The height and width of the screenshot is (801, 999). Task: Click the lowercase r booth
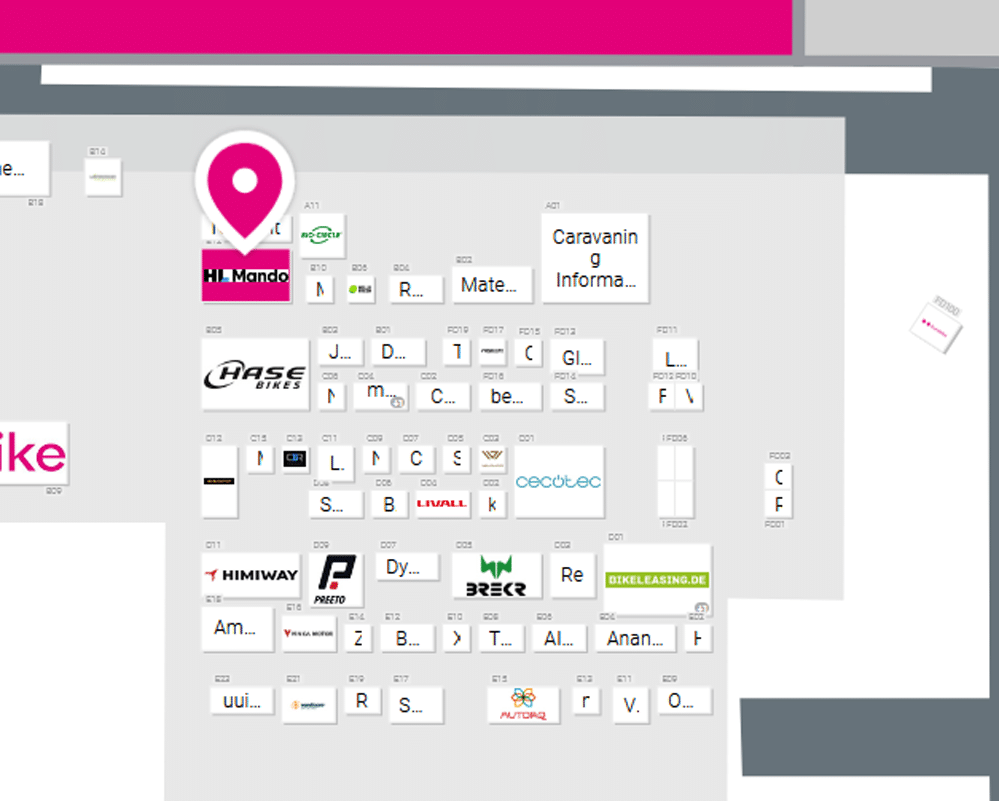point(586,701)
